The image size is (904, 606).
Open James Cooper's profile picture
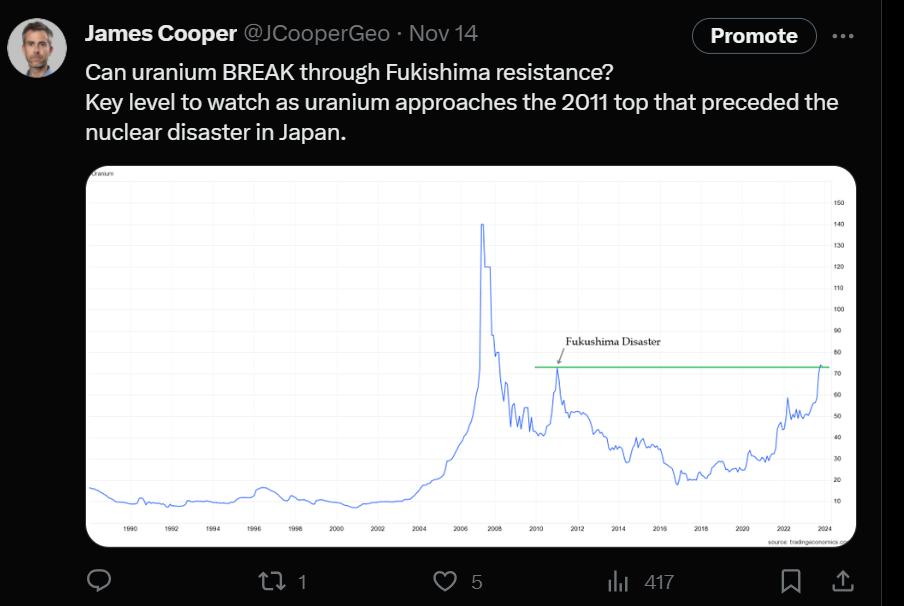[38, 47]
